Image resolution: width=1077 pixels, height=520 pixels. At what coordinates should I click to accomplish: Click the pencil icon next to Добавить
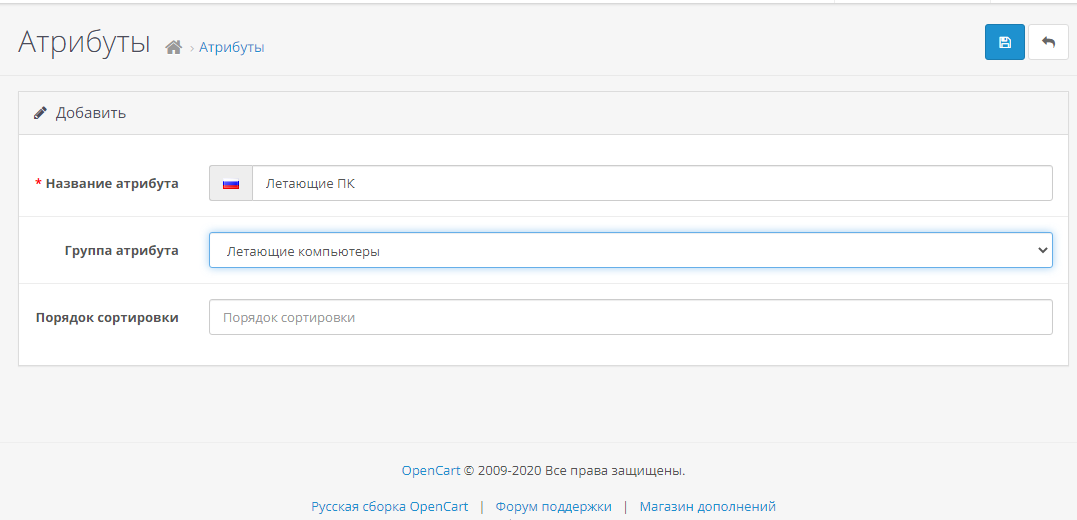coord(40,113)
